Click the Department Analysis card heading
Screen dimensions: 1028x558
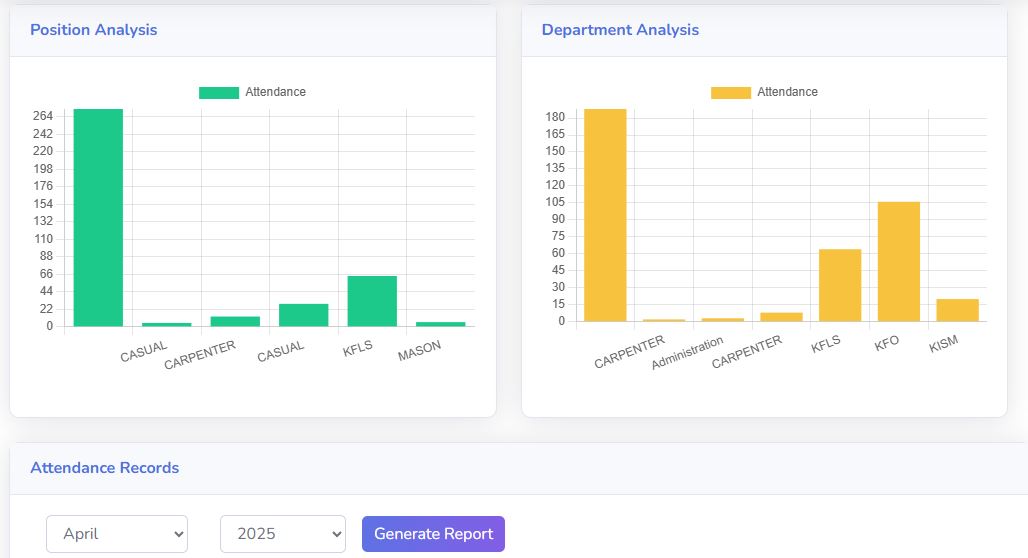point(620,30)
